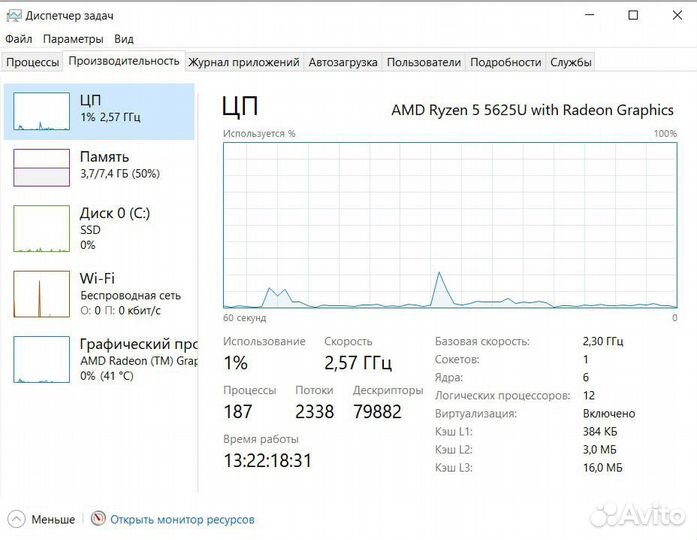The height and width of the screenshot is (540, 697).
Task: Switch to the Автозагрузка tab
Action: coord(343,62)
